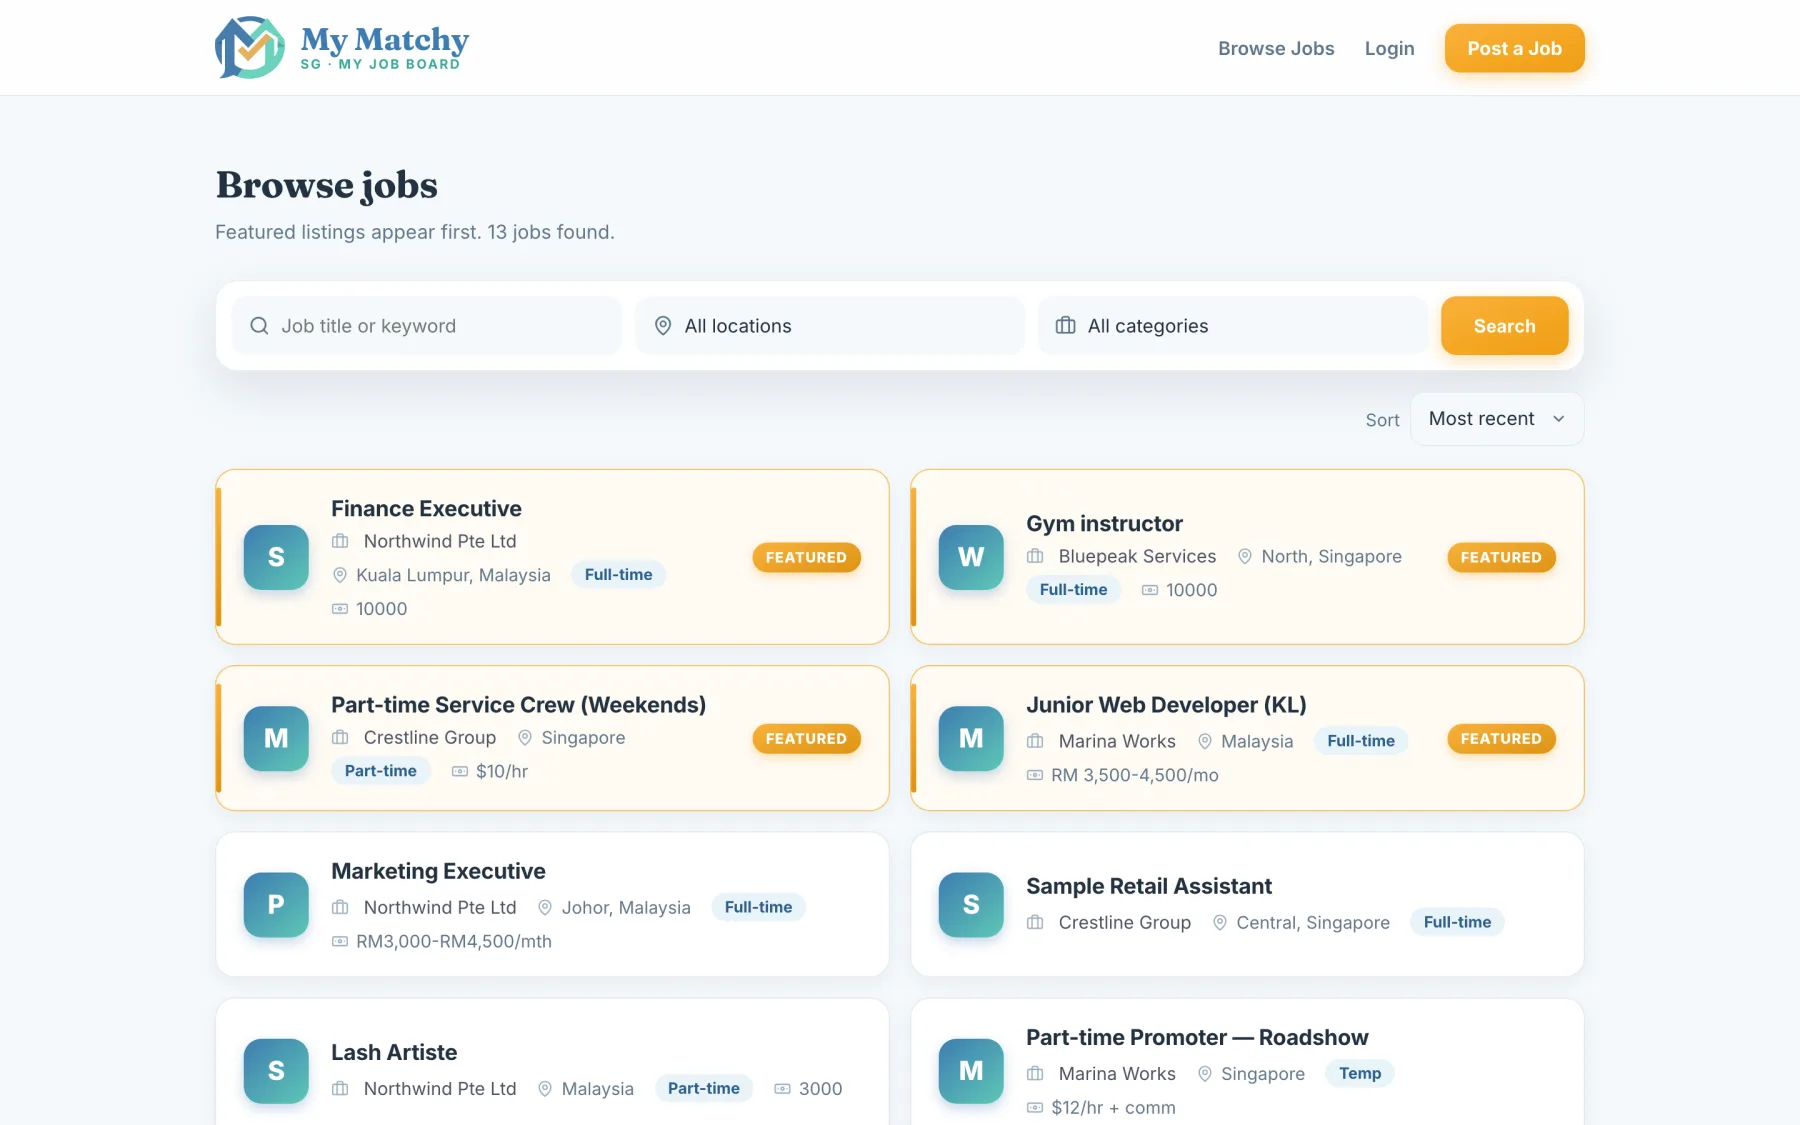This screenshot has width=1800, height=1125.
Task: Click the My Matchy site title text
Action: point(385,40)
